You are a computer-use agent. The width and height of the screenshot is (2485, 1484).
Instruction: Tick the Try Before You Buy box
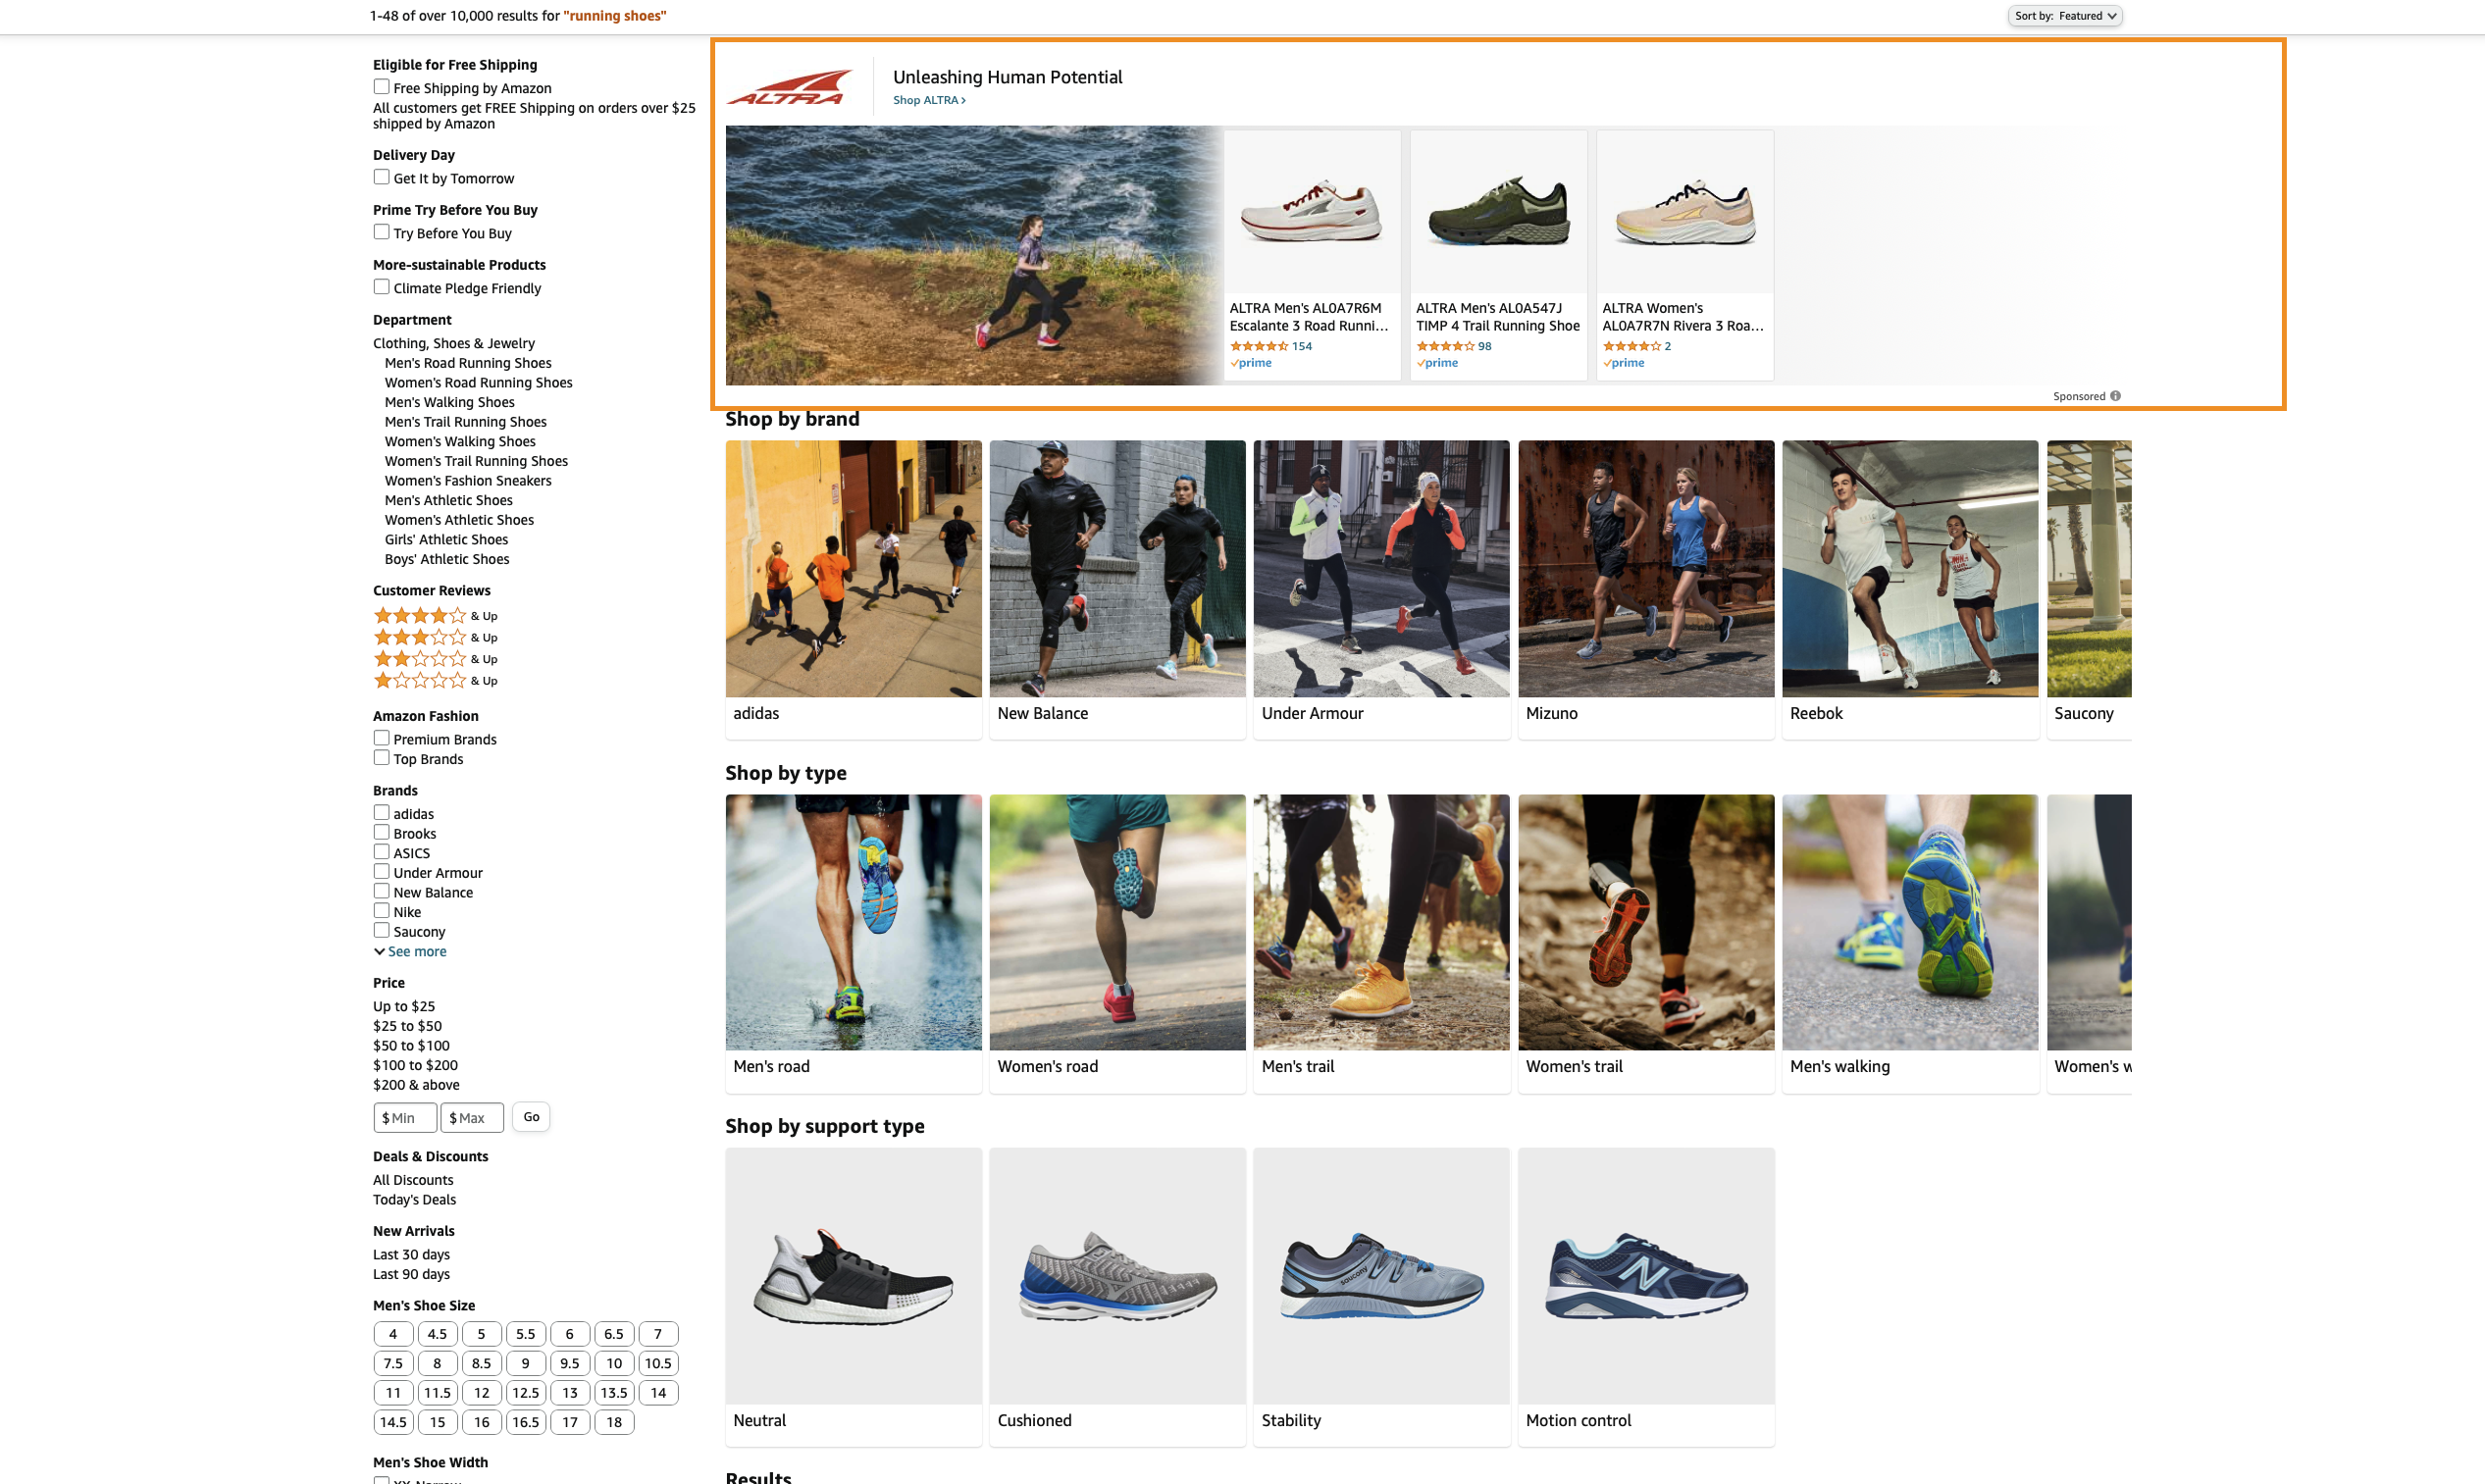(381, 232)
